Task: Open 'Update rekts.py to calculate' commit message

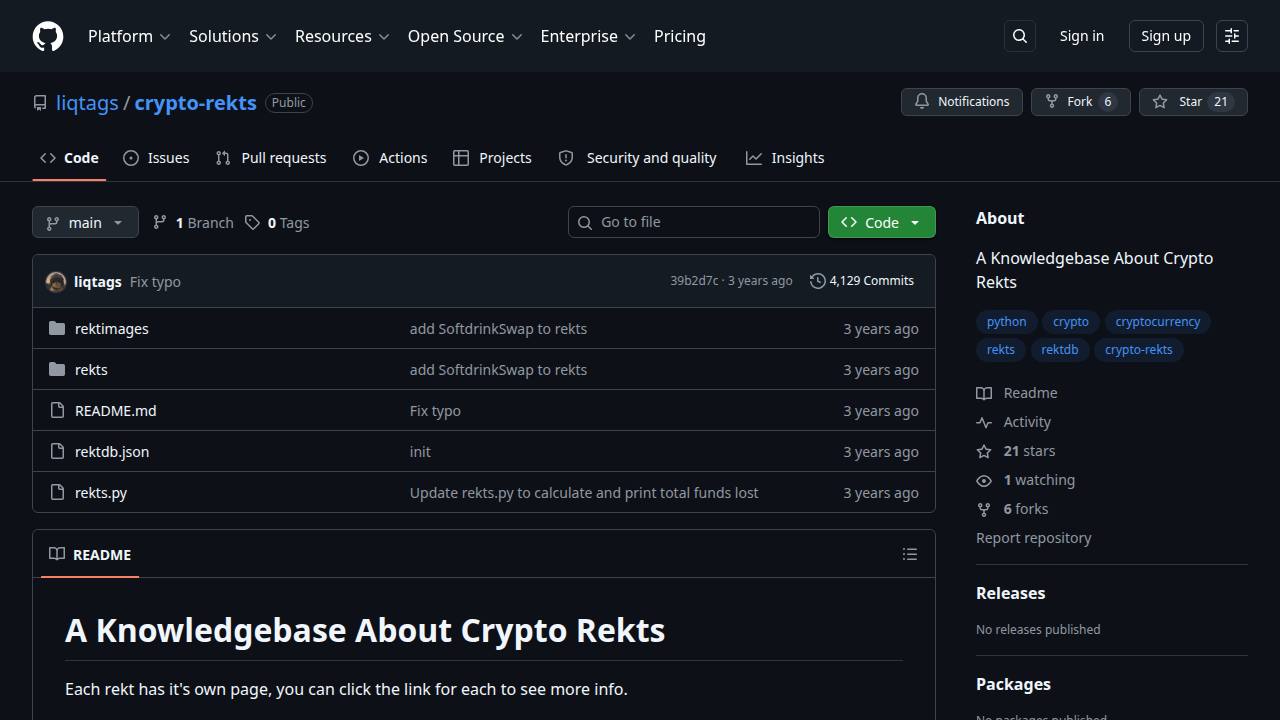Action: [x=584, y=492]
